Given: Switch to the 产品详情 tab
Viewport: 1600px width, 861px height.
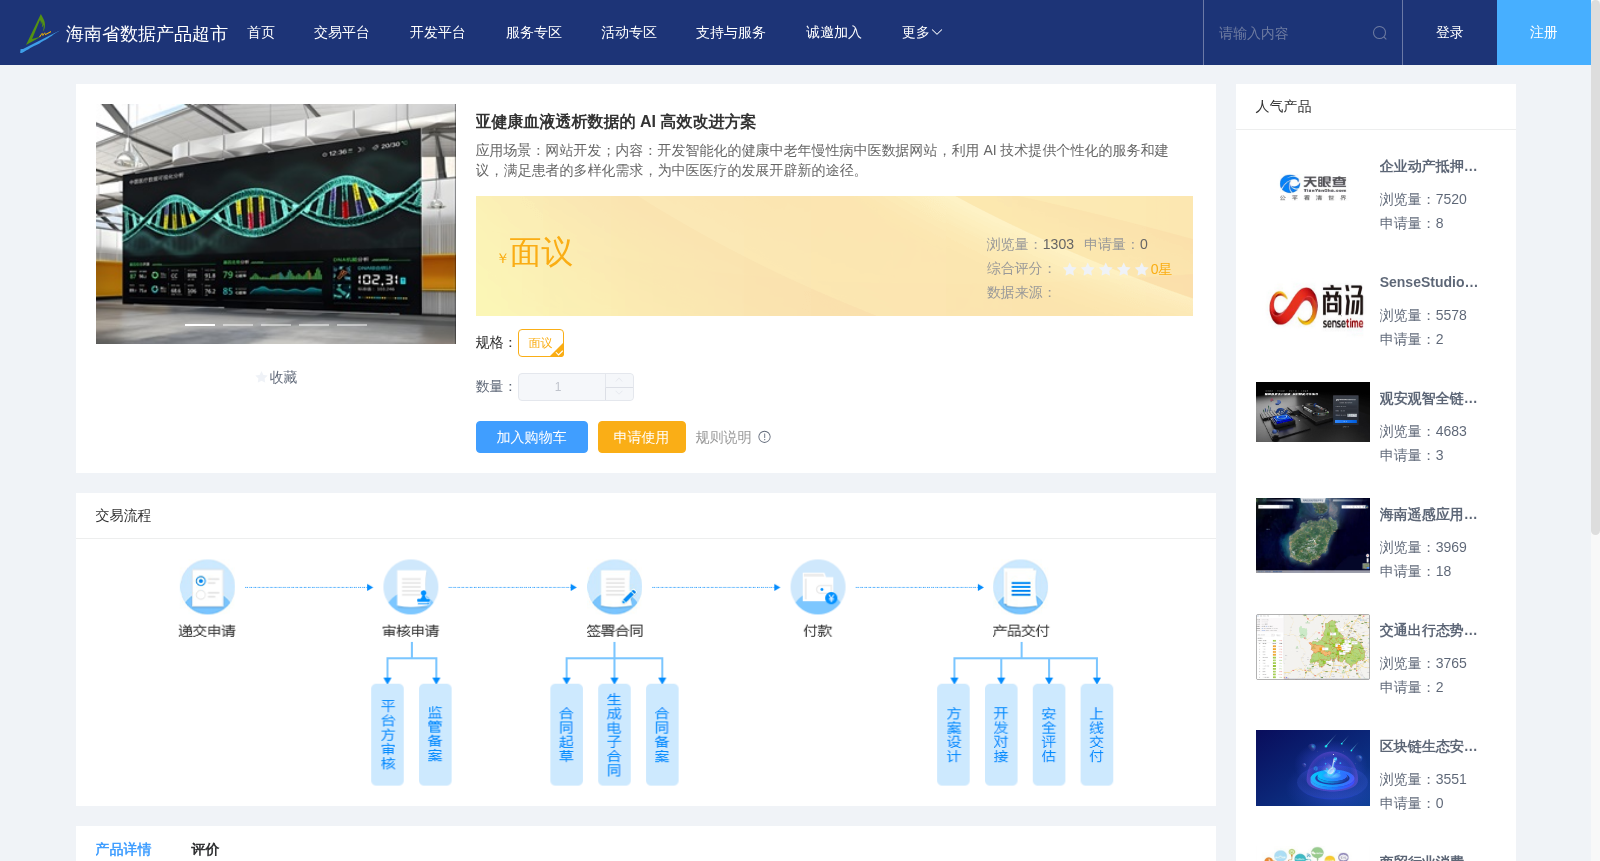Looking at the screenshot, I should point(123,849).
